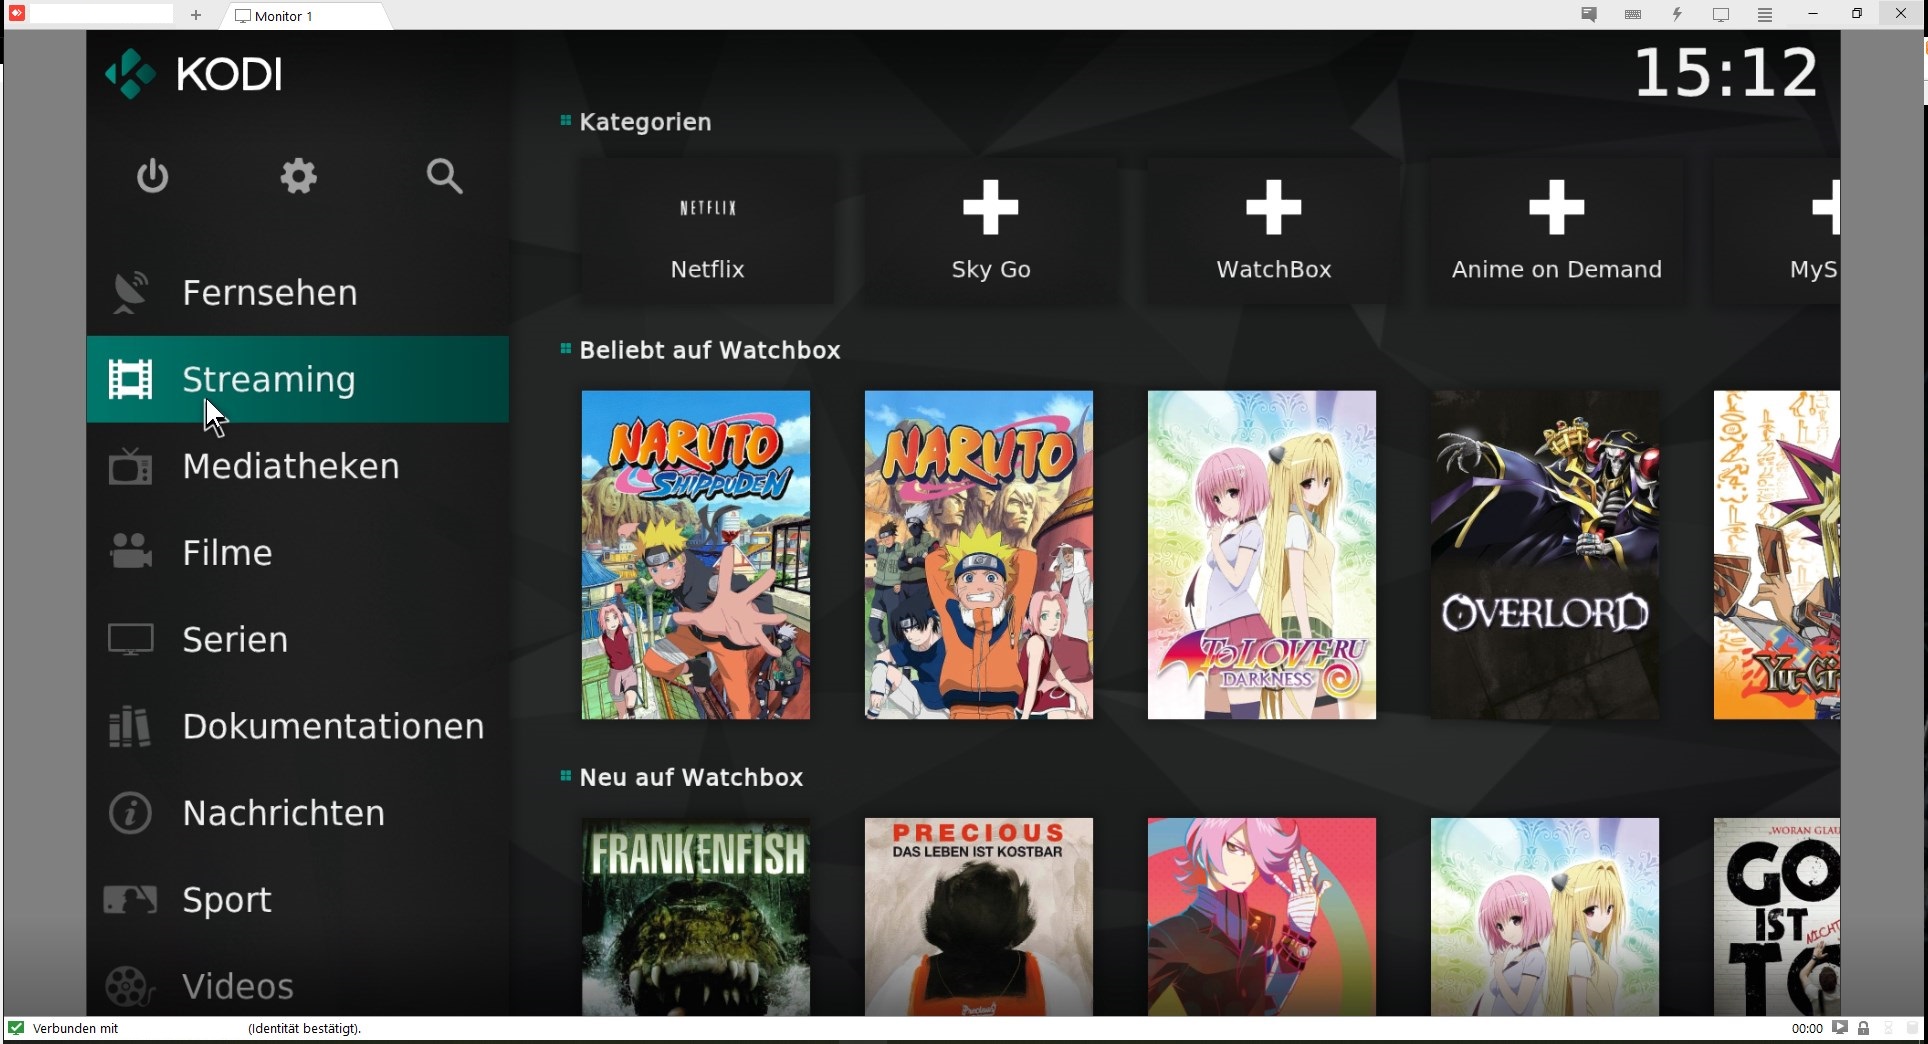Viewport: 1928px width, 1044px height.
Task: Open the To Love Ru poster under Neu
Action: [x=1545, y=917]
